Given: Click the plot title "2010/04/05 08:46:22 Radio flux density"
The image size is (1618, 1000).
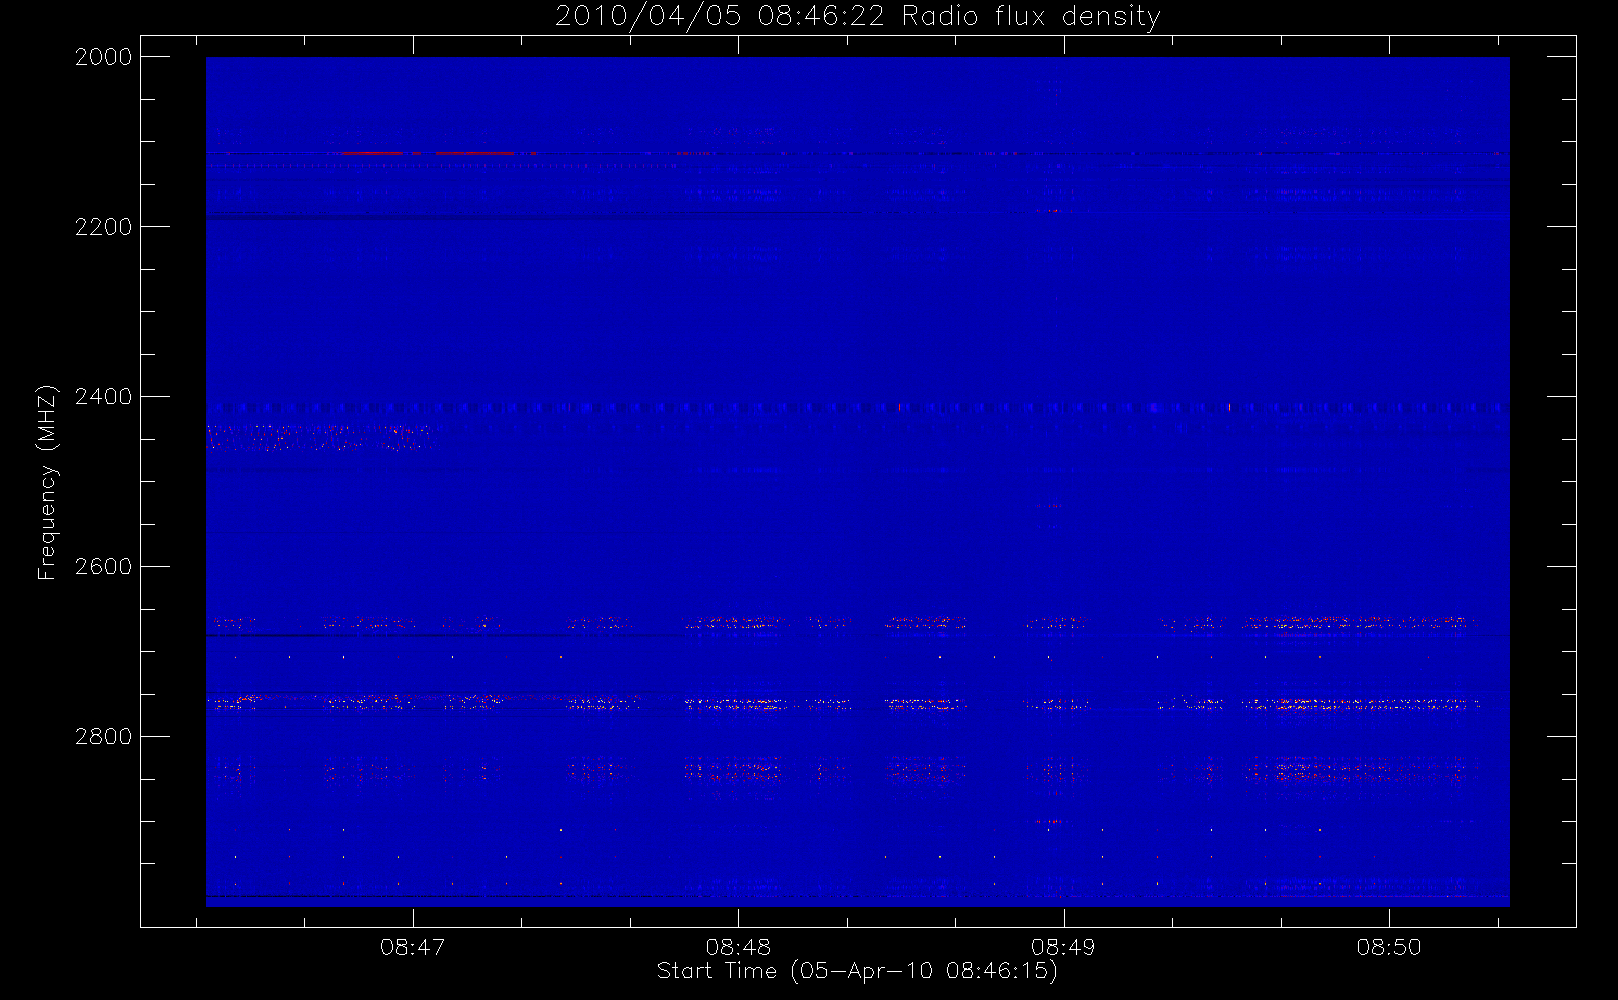Looking at the screenshot, I should 858,17.
